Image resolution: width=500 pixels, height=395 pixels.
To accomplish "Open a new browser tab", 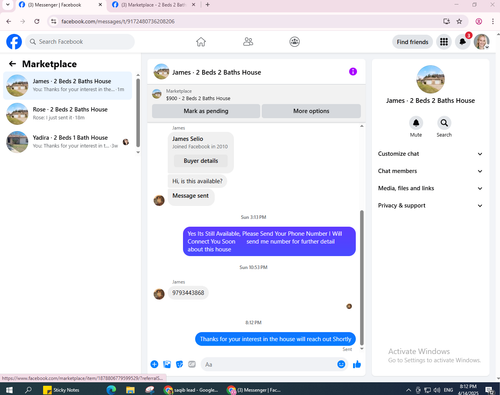I will click(x=207, y=5).
